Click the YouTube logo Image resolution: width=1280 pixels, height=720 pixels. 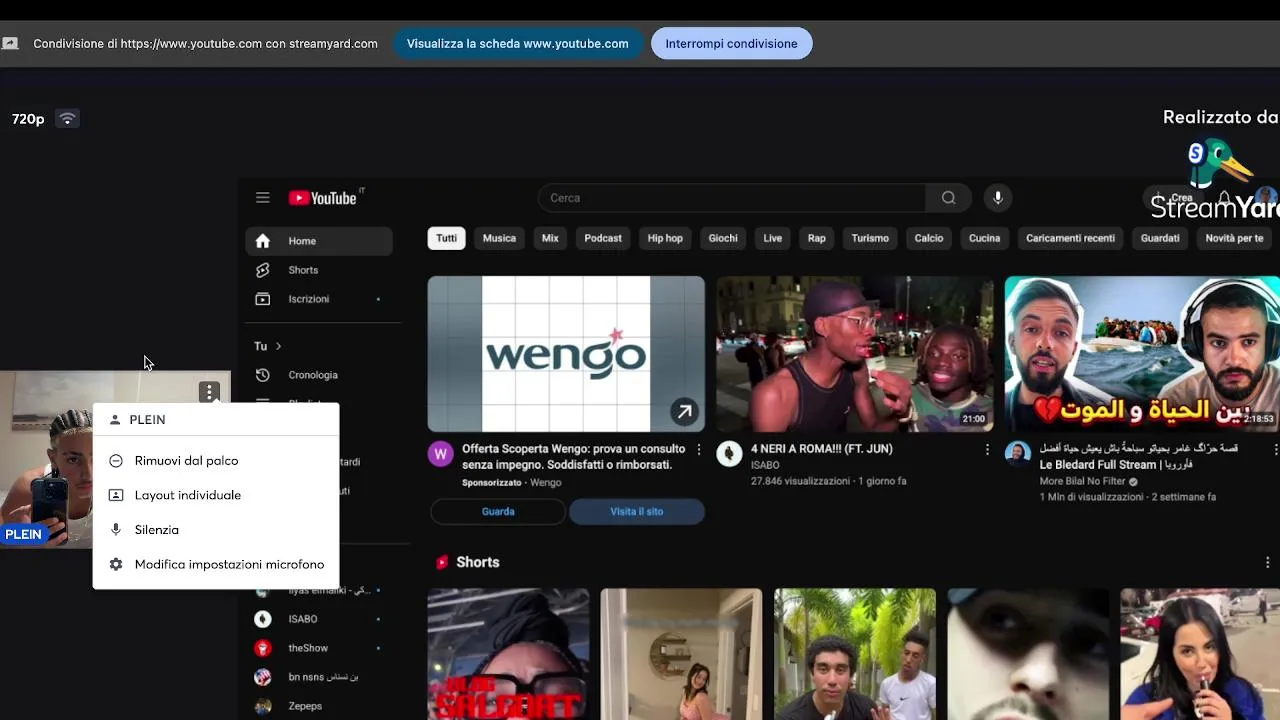[x=323, y=198]
